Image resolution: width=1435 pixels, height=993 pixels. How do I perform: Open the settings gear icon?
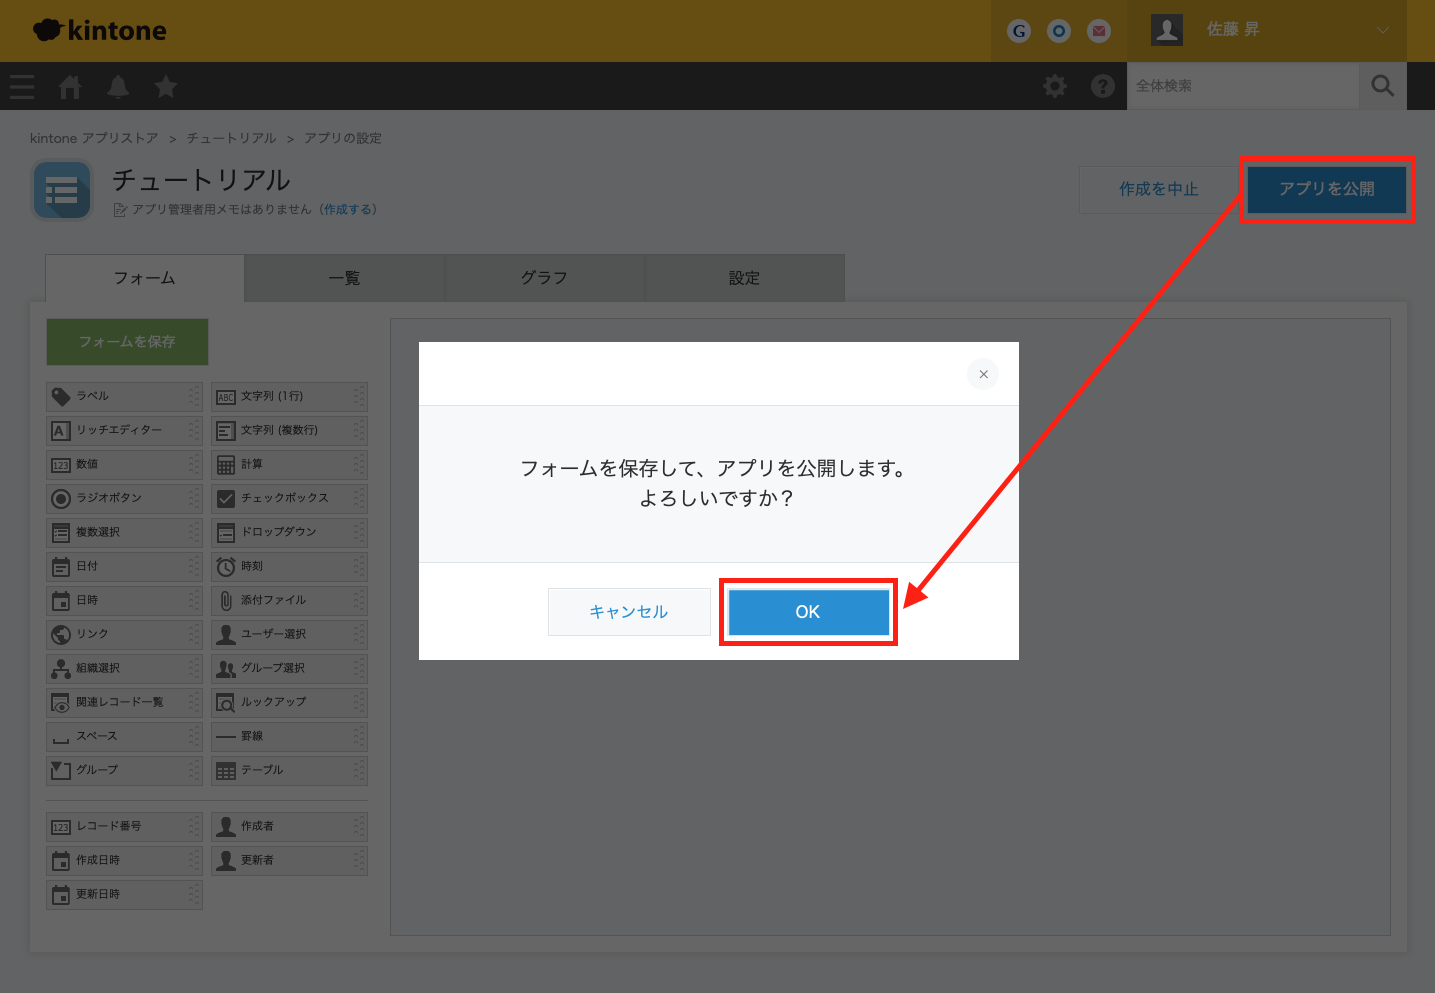[1055, 87]
